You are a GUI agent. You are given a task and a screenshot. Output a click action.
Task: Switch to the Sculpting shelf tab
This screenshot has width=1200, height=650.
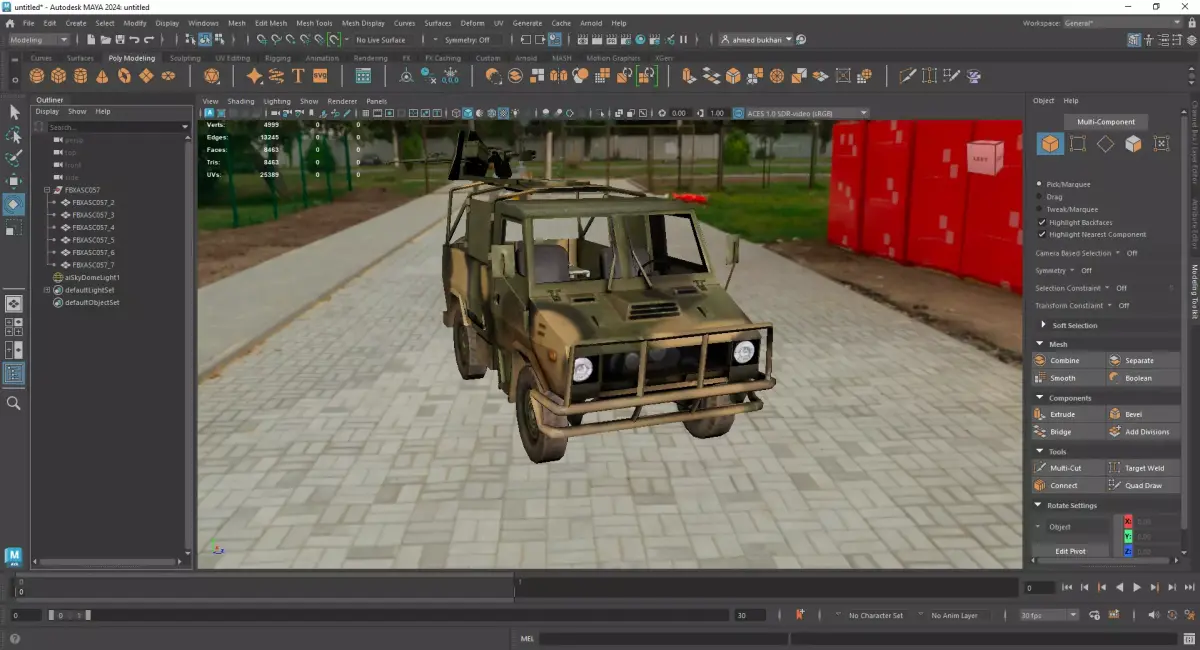[x=185, y=58]
